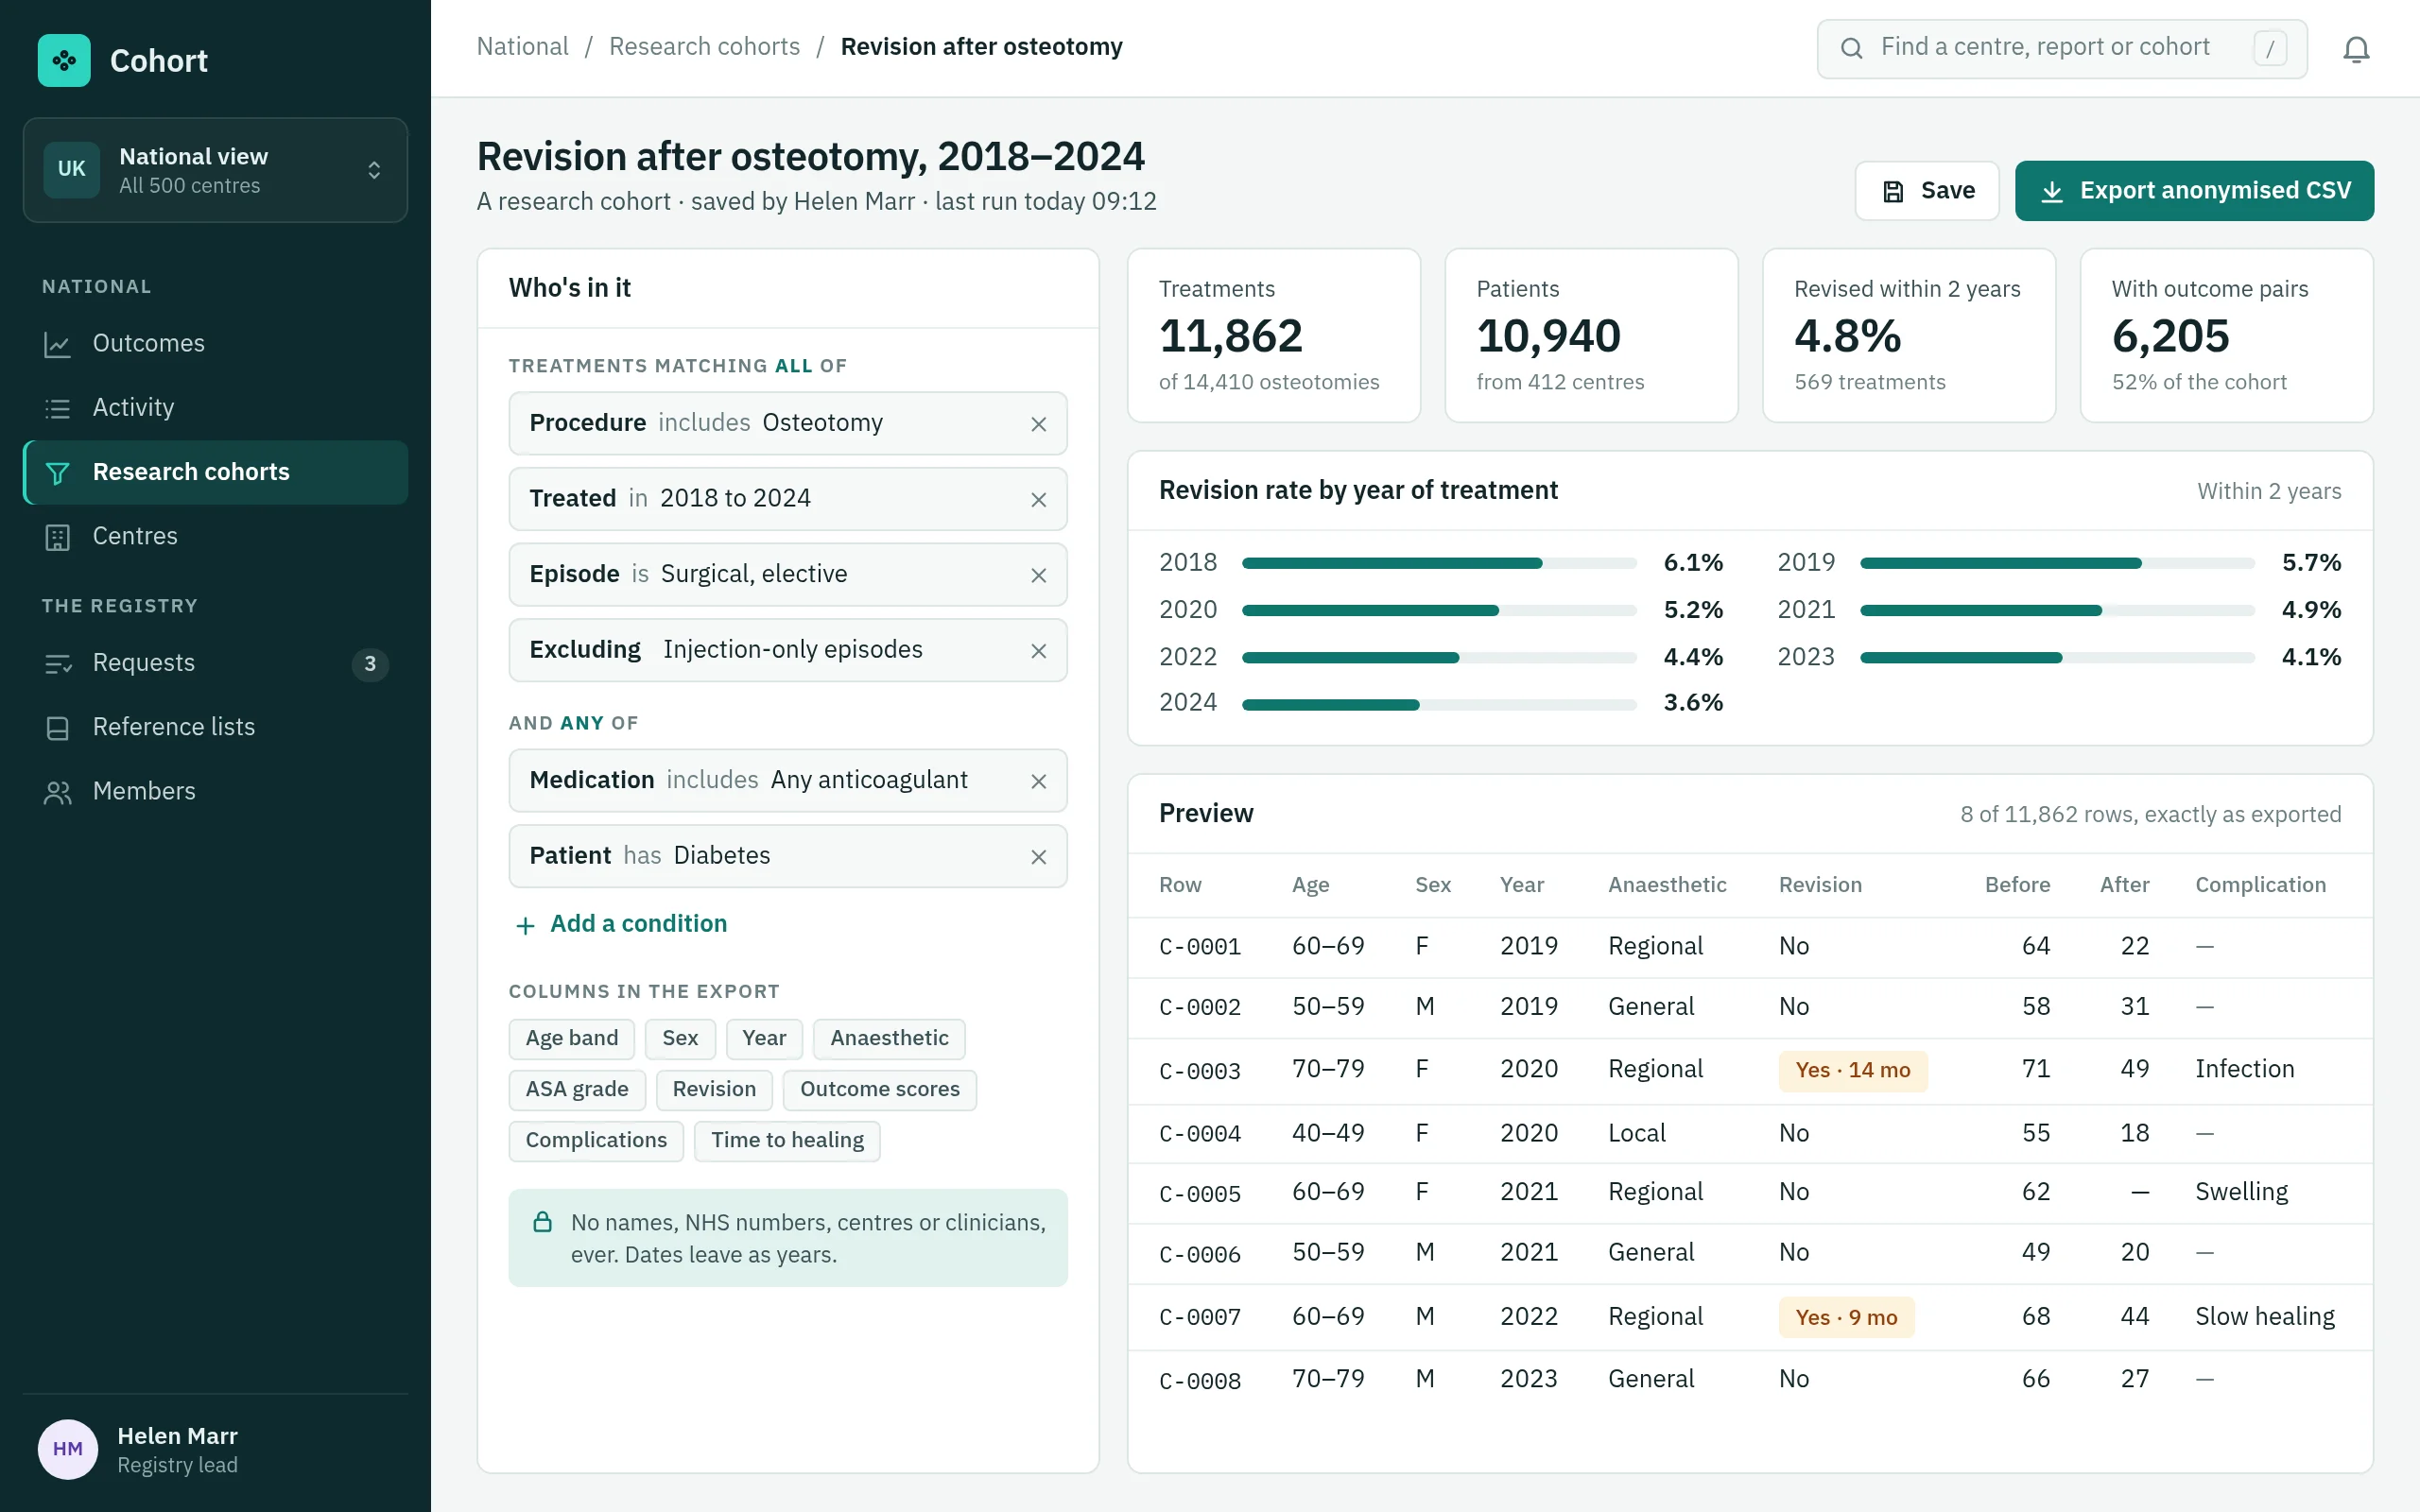
Task: Toggle the Outcome scores export column chip
Action: point(879,1089)
